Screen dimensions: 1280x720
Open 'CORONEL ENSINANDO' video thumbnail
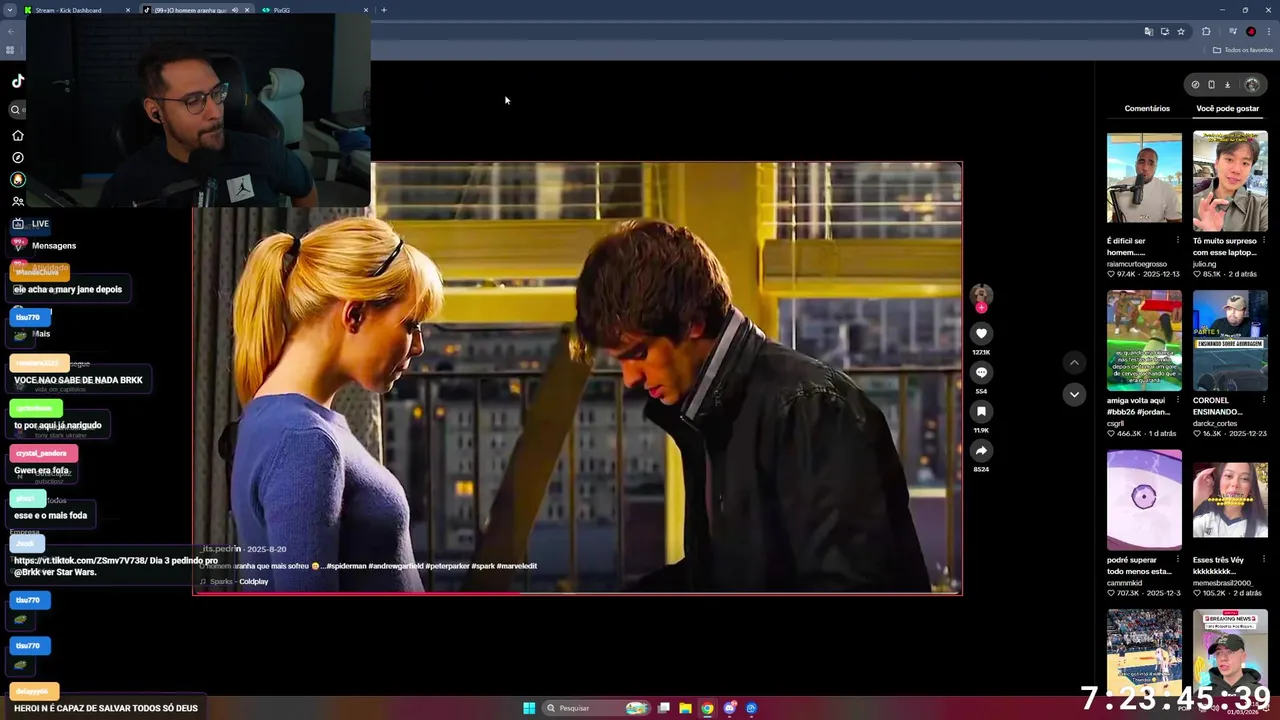tap(1230, 341)
